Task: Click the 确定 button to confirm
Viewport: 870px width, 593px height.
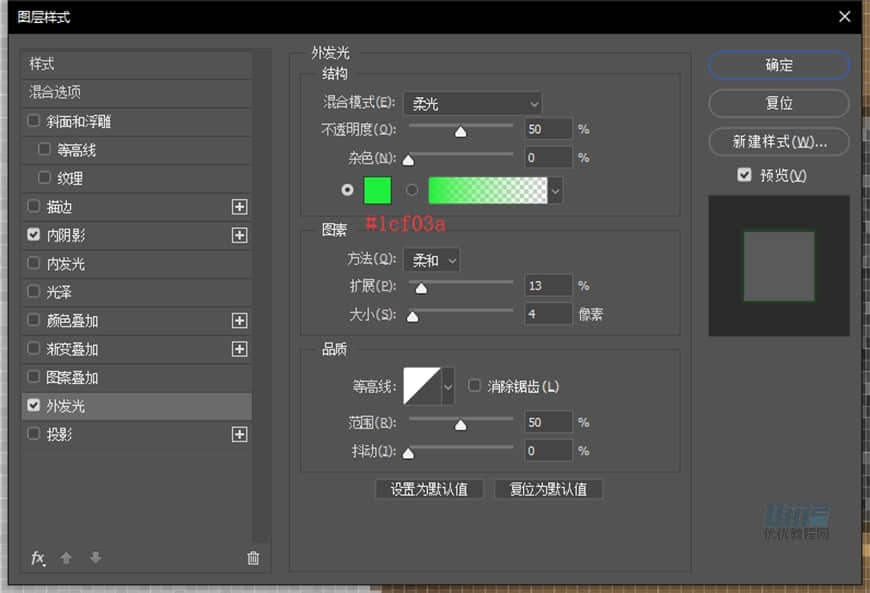Action: click(778, 65)
